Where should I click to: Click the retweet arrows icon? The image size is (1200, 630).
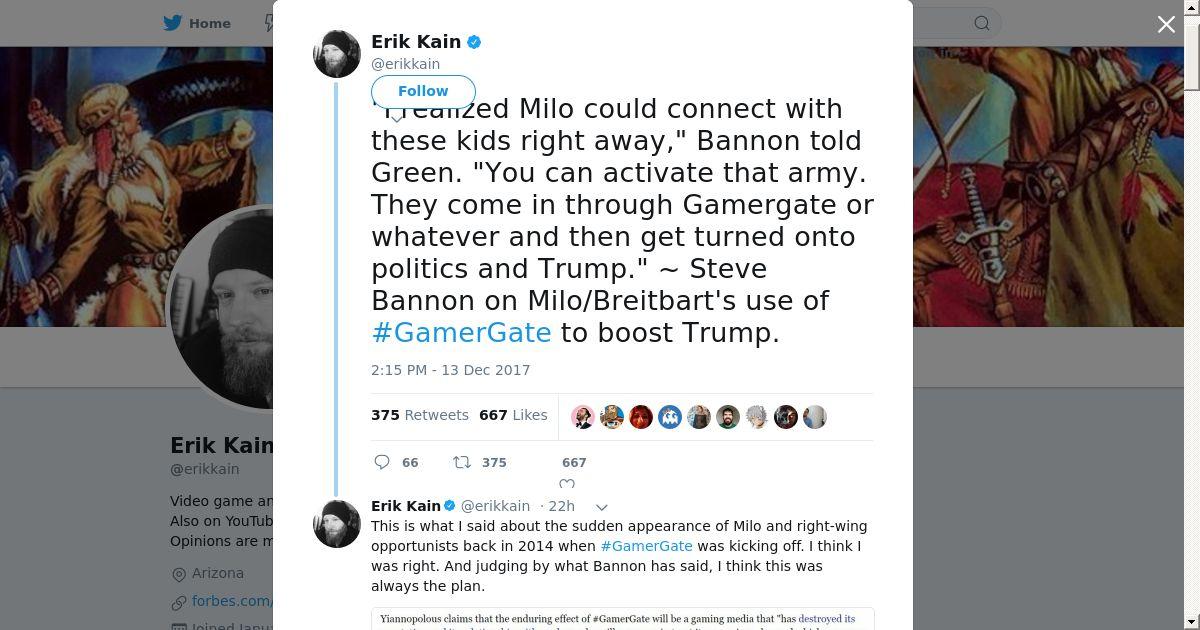click(x=462, y=462)
